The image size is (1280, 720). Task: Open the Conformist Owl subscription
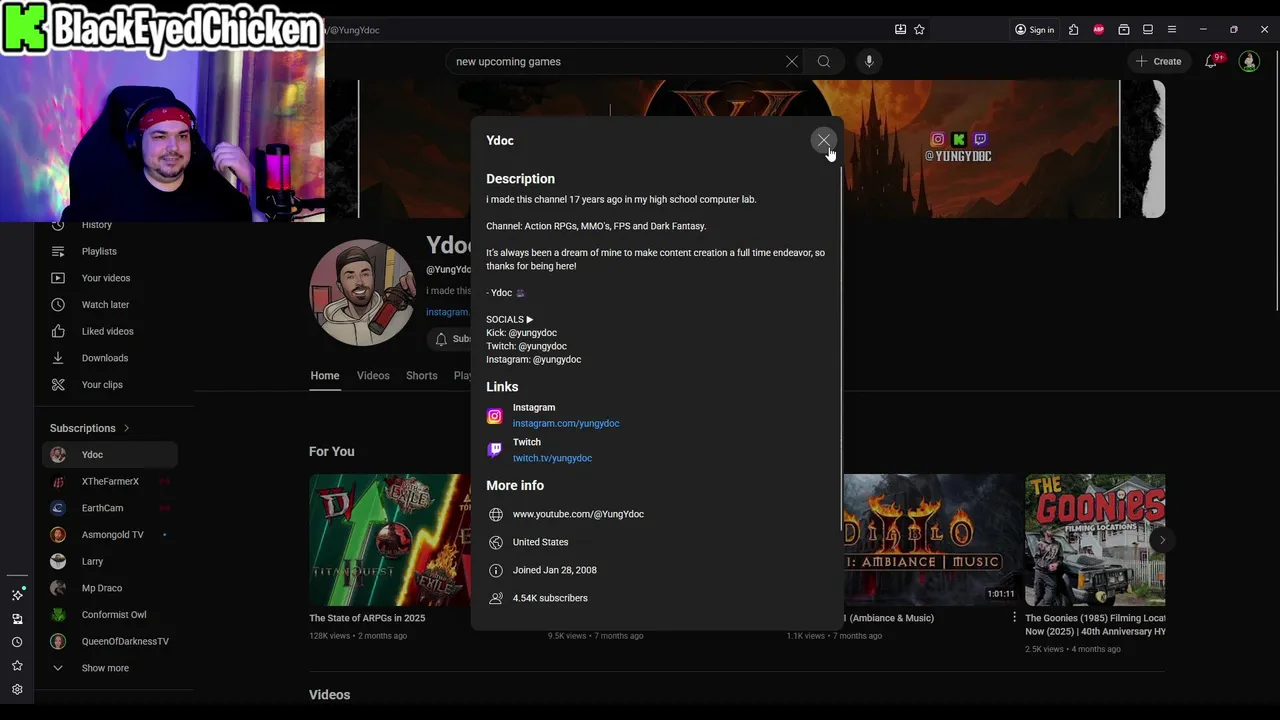110,615
